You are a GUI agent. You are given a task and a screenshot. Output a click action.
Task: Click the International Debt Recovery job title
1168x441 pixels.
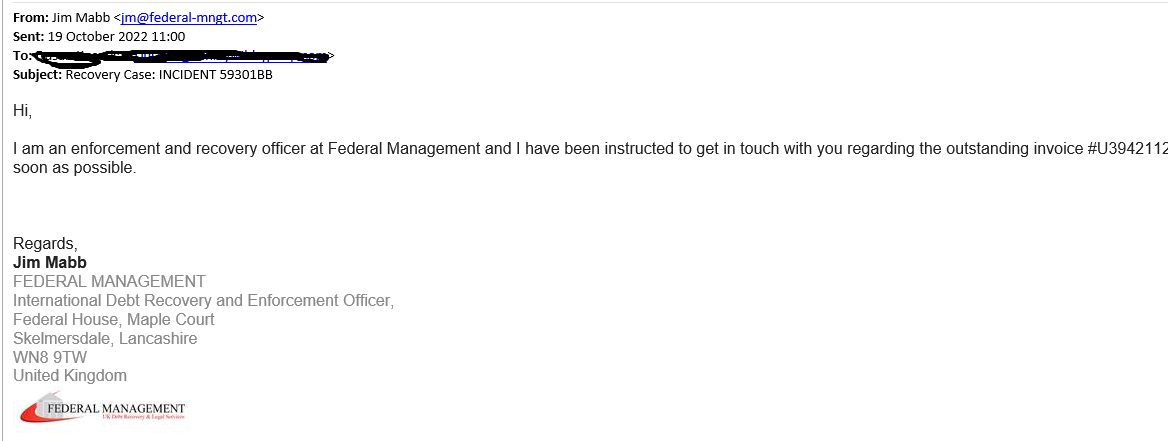[x=203, y=301]
